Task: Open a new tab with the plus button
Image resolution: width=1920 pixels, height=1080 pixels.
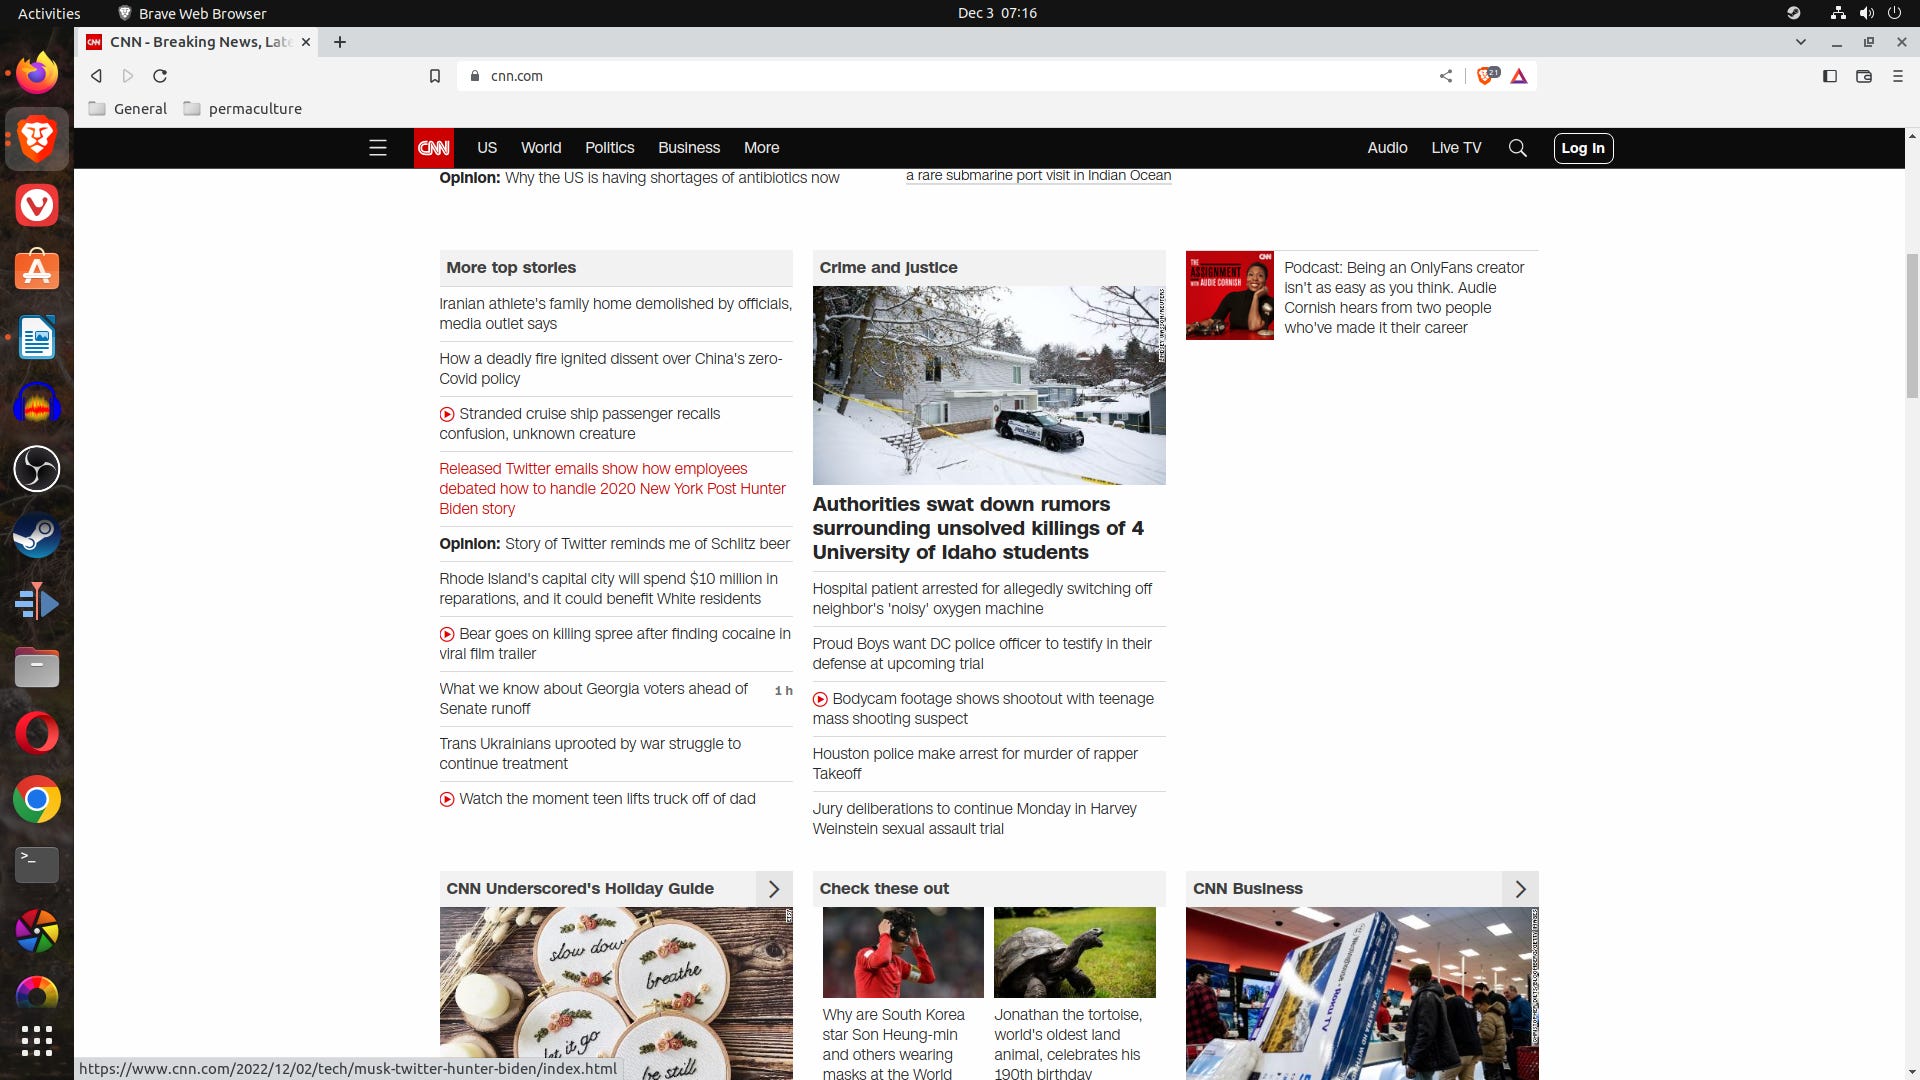Action: 340,42
